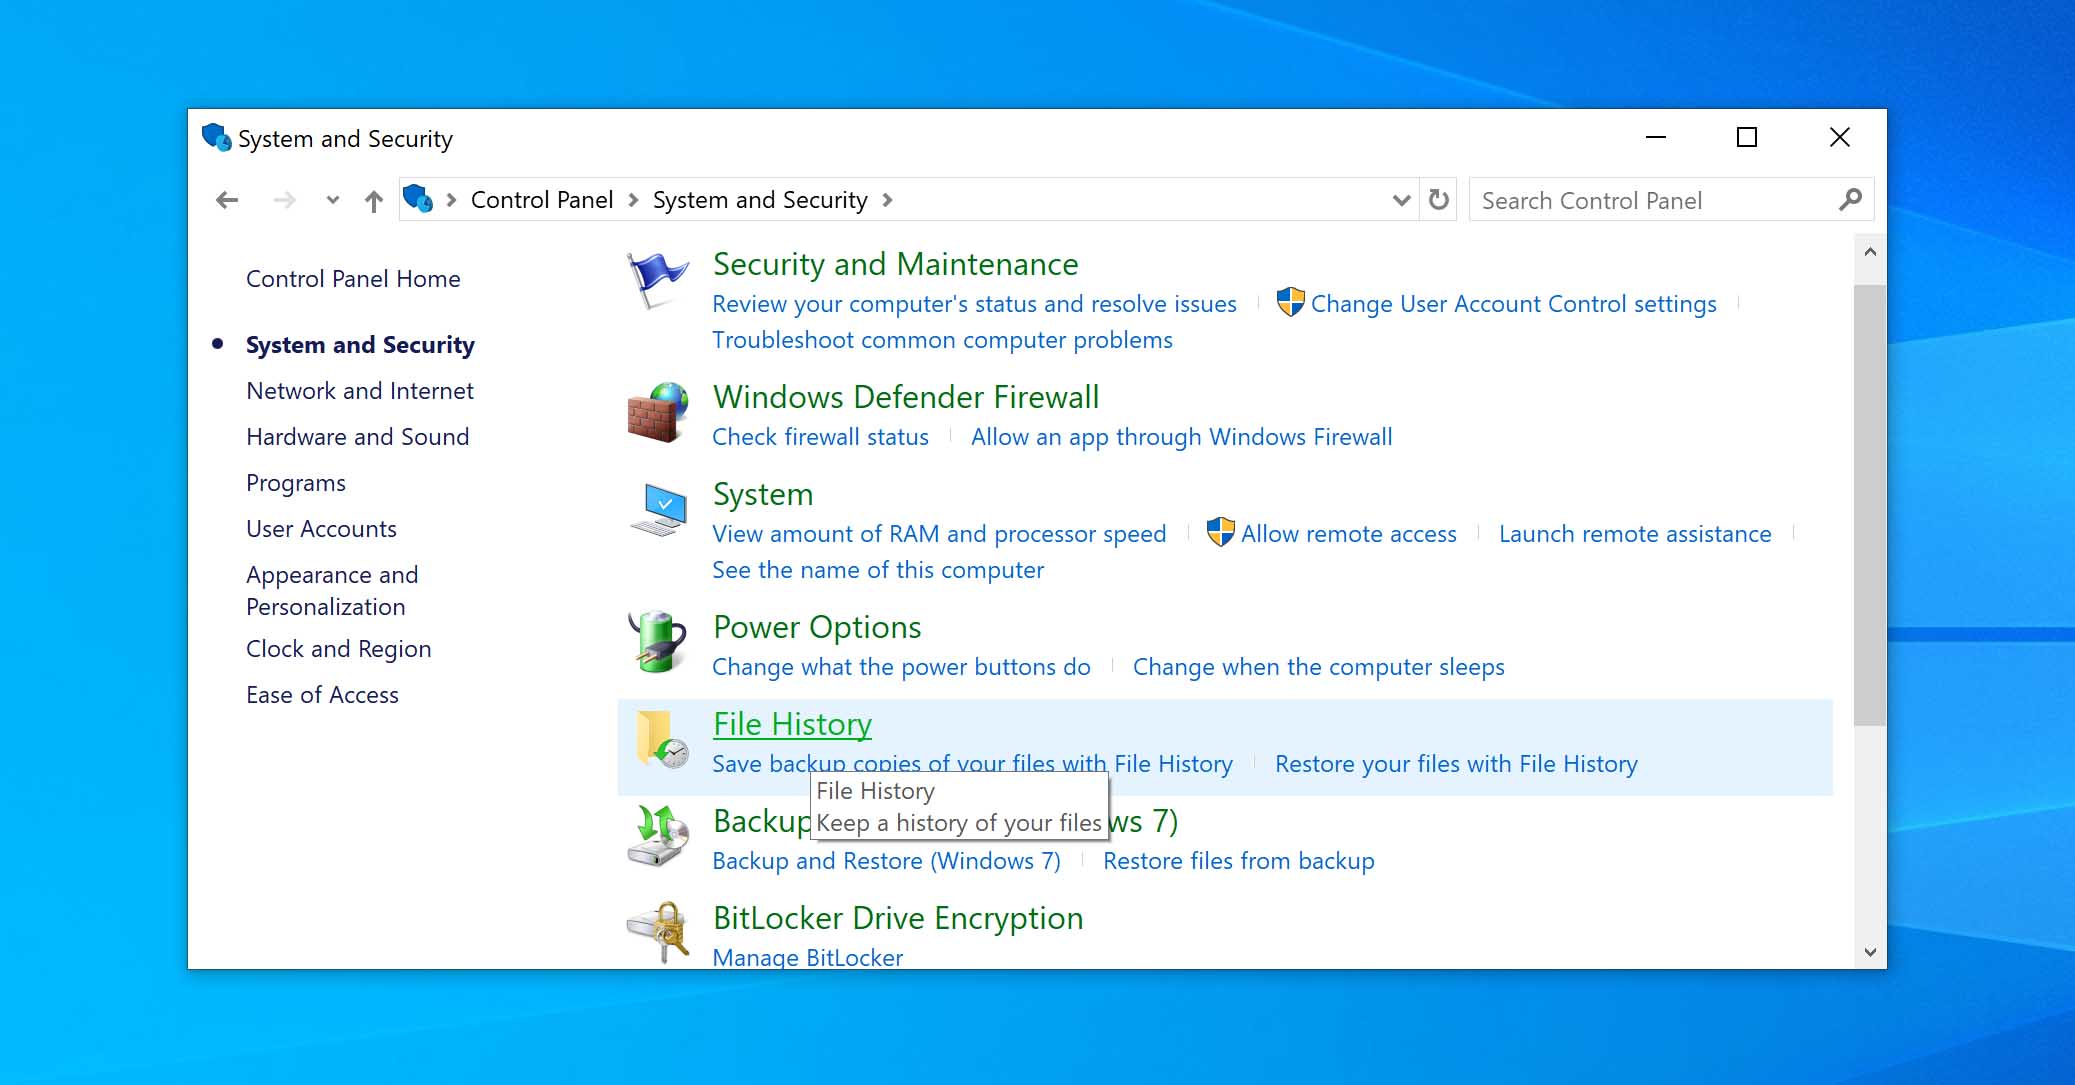Click shield icon beside Change User Account Control

tap(1291, 302)
